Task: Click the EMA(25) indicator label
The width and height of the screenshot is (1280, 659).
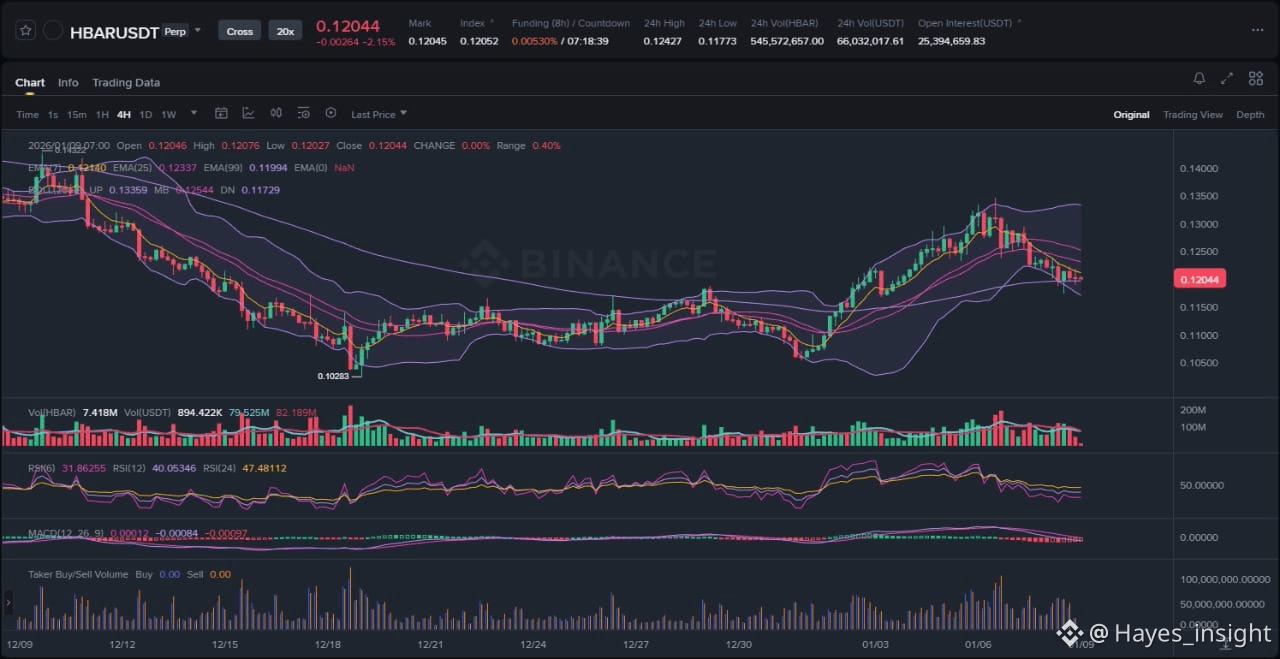Action: click(x=132, y=167)
